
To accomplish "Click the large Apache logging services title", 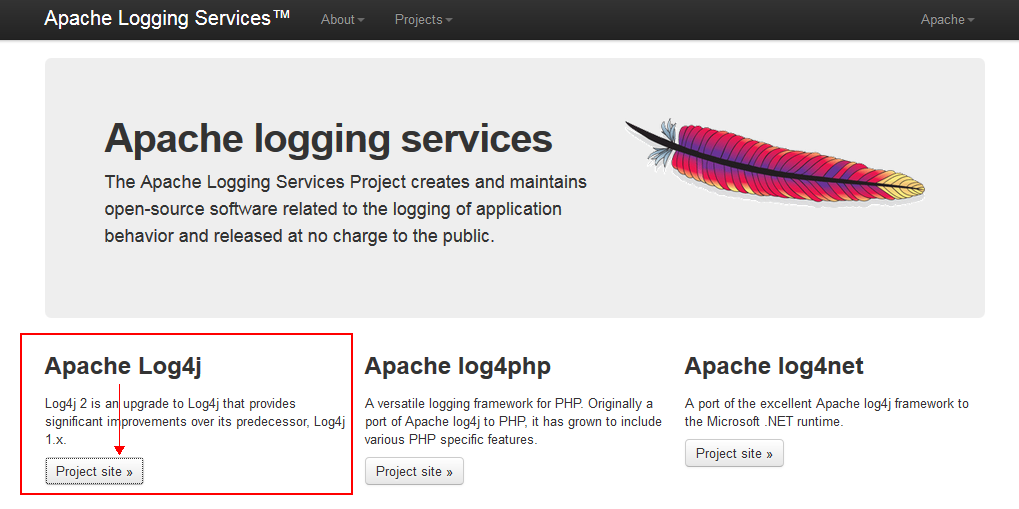I will 328,138.
